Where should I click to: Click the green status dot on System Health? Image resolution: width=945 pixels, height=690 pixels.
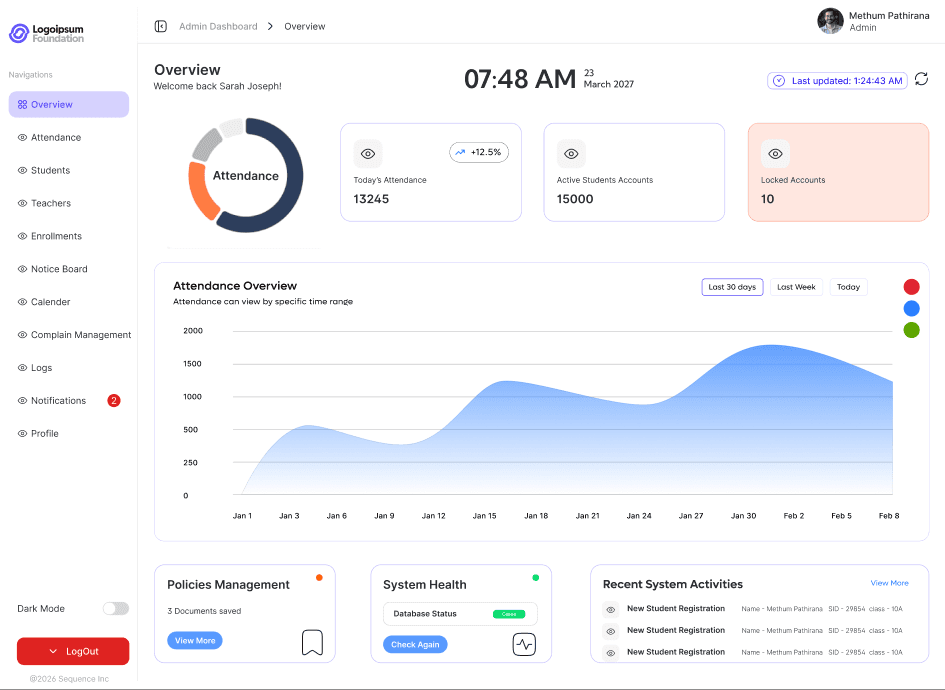point(536,577)
